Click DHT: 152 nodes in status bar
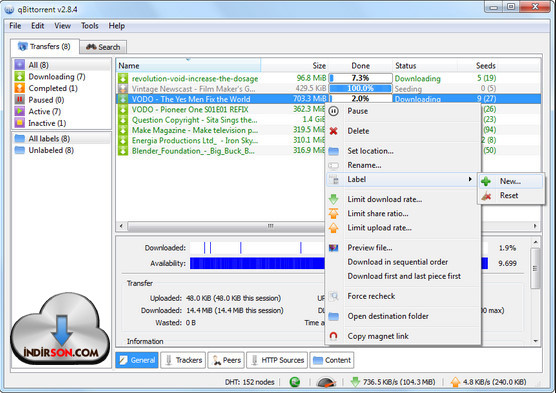Screen dimensions: 556x393 tap(249, 382)
